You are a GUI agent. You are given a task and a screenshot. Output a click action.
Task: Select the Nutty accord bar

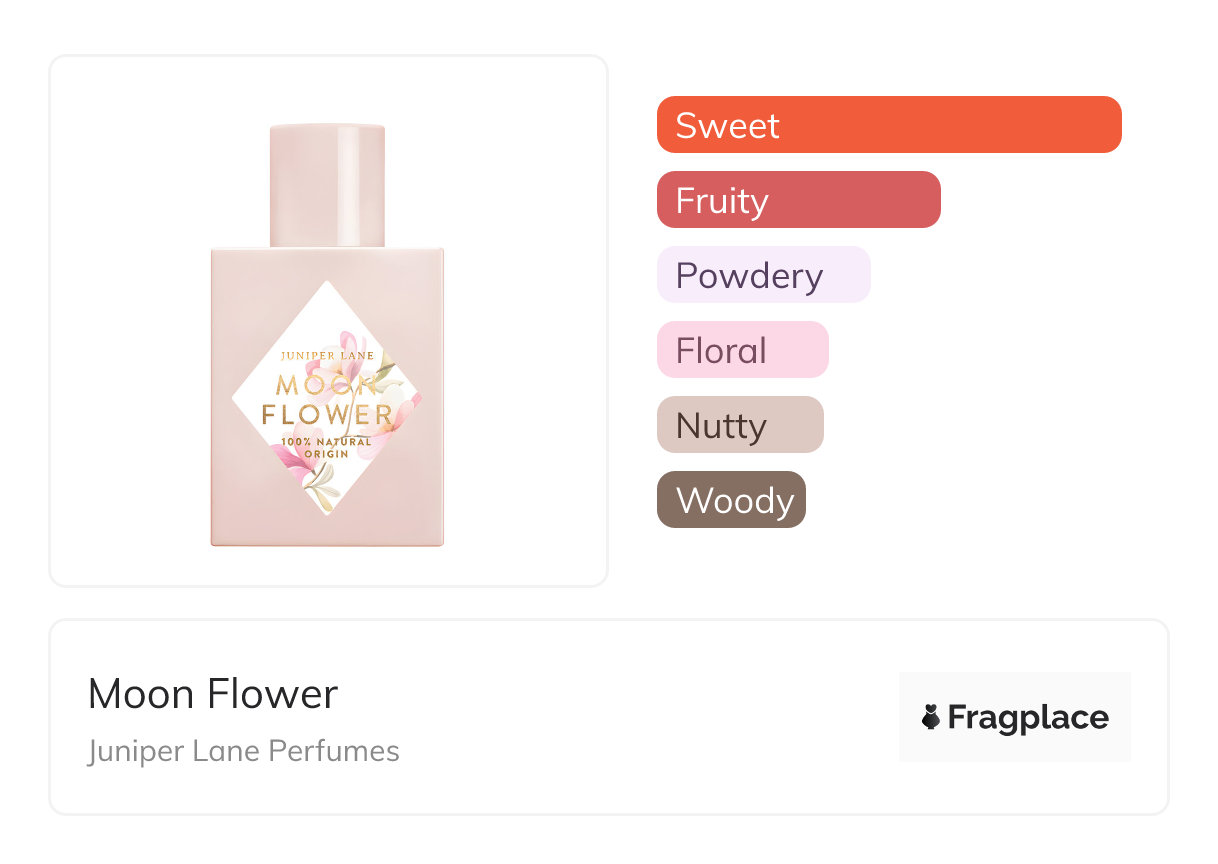pos(740,425)
